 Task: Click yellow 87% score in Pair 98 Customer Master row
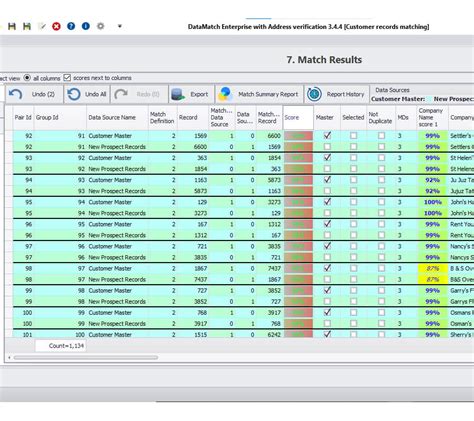point(433,268)
